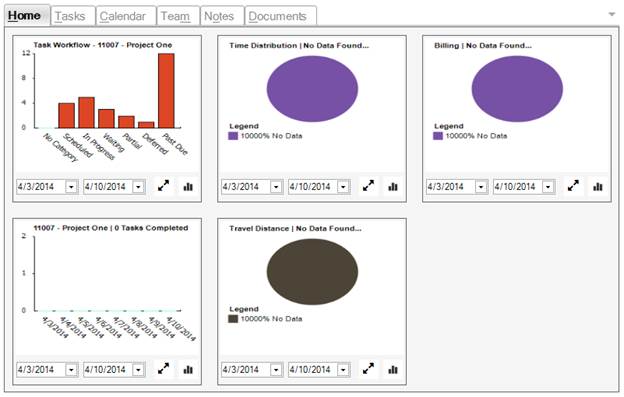Viewport: 624px width, 397px height.
Task: Click '10000% No Data' text in Billing legend
Action: click(476, 136)
